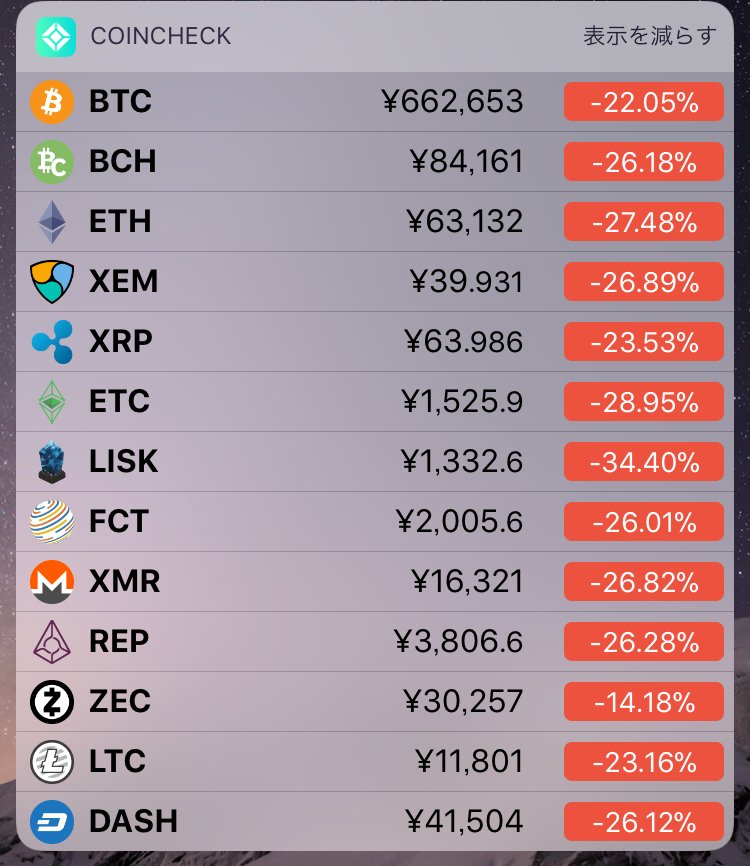Tap the Ethereum ETH diamond icon

[x=52, y=221]
